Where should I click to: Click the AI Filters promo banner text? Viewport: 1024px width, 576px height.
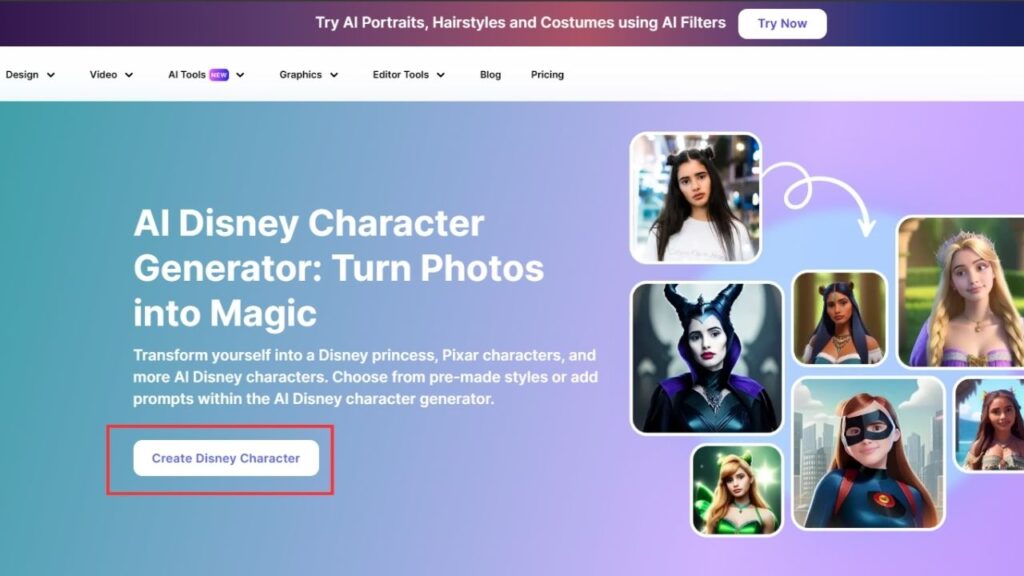(x=520, y=22)
